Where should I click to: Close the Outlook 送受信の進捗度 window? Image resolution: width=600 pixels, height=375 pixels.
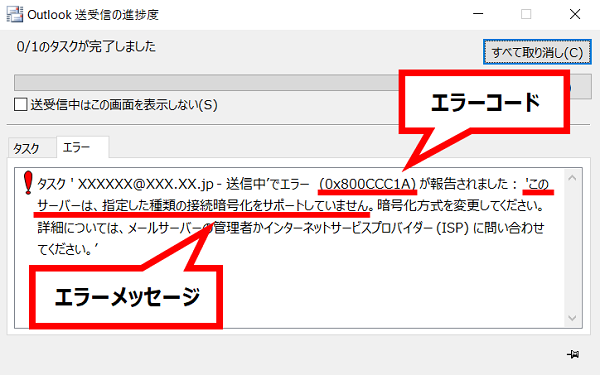(x=575, y=14)
